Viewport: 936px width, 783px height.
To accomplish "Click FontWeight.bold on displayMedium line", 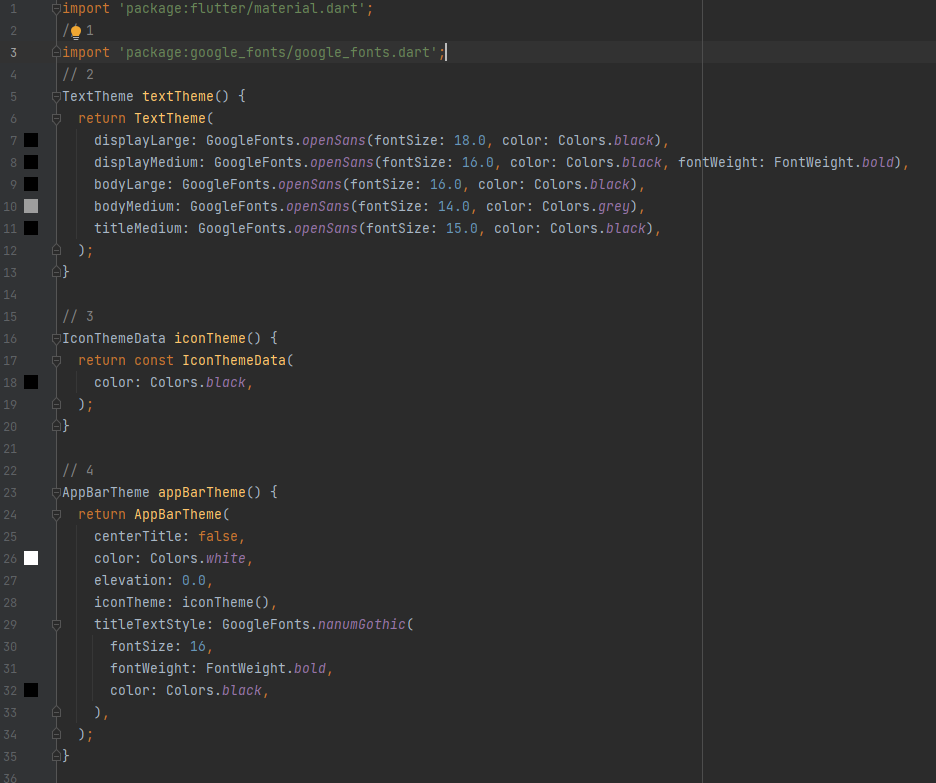I will click(x=834, y=162).
